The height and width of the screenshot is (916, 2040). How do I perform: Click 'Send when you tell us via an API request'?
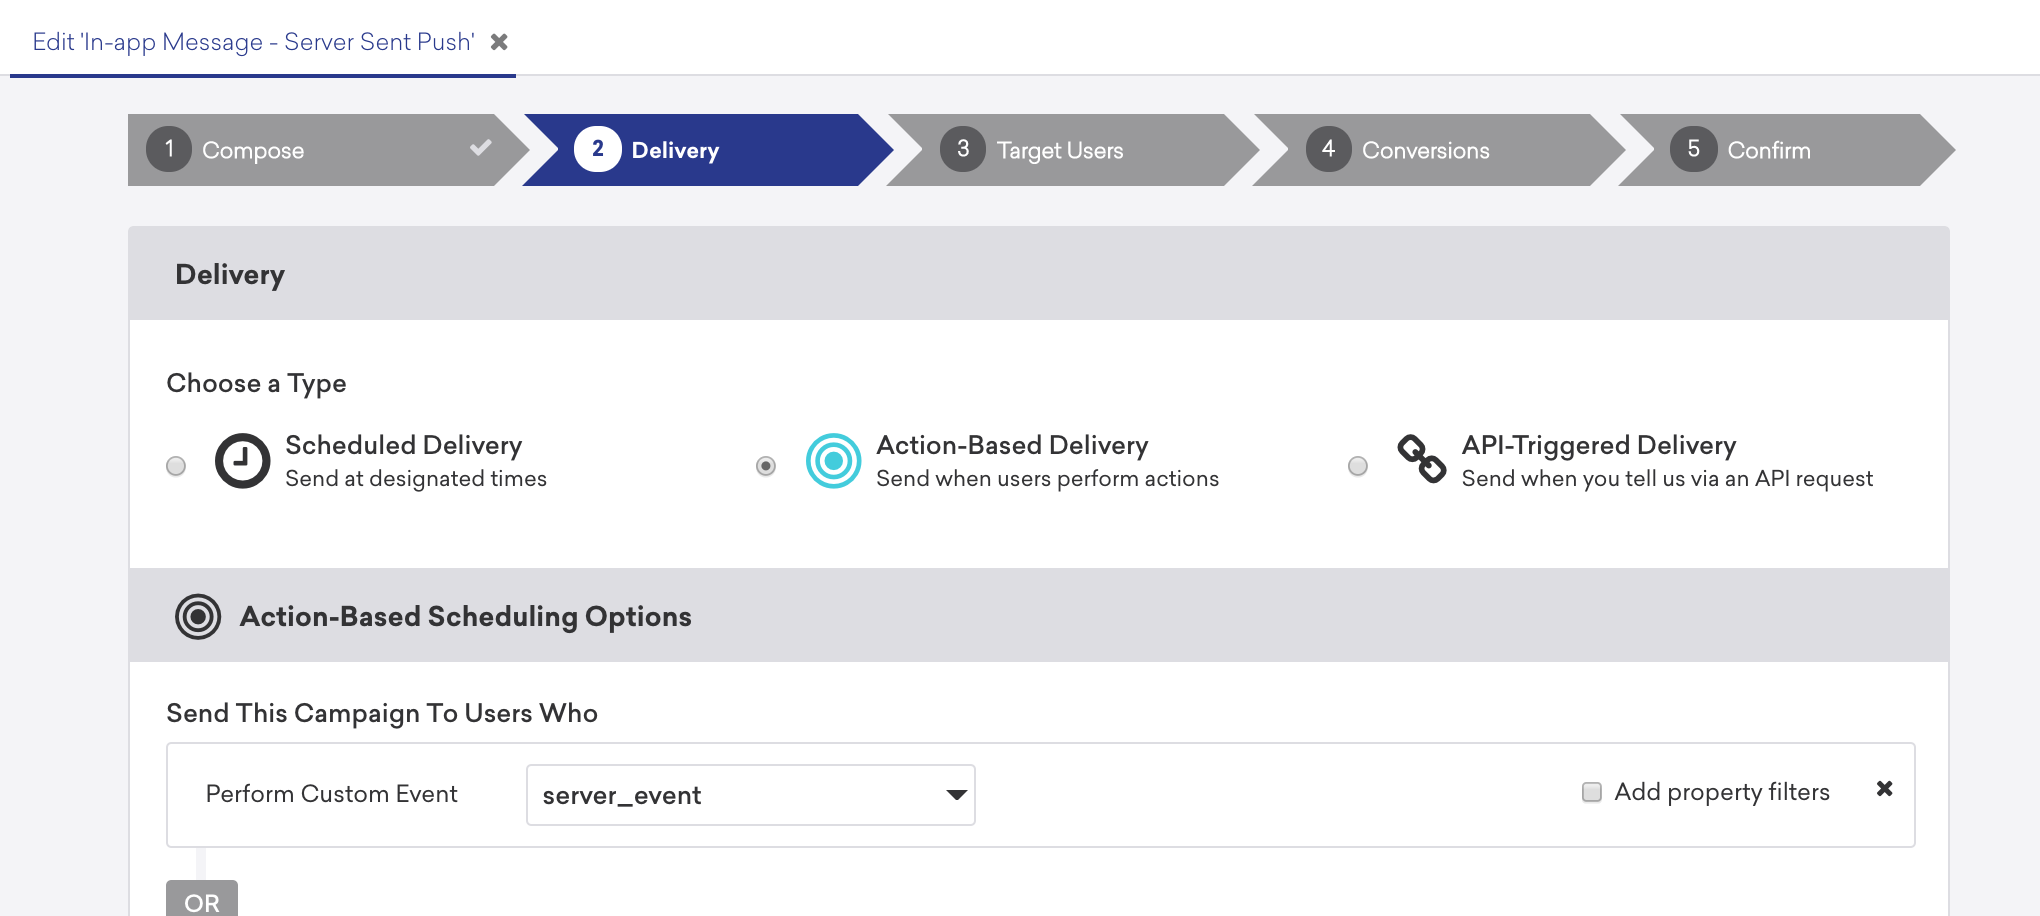coord(1667,479)
